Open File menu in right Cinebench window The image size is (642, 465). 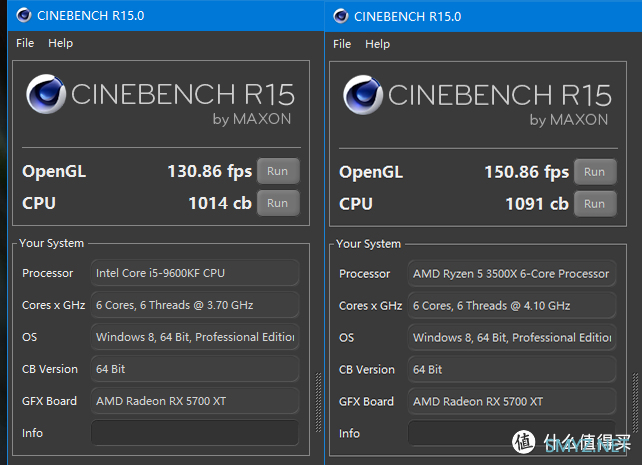pos(342,44)
